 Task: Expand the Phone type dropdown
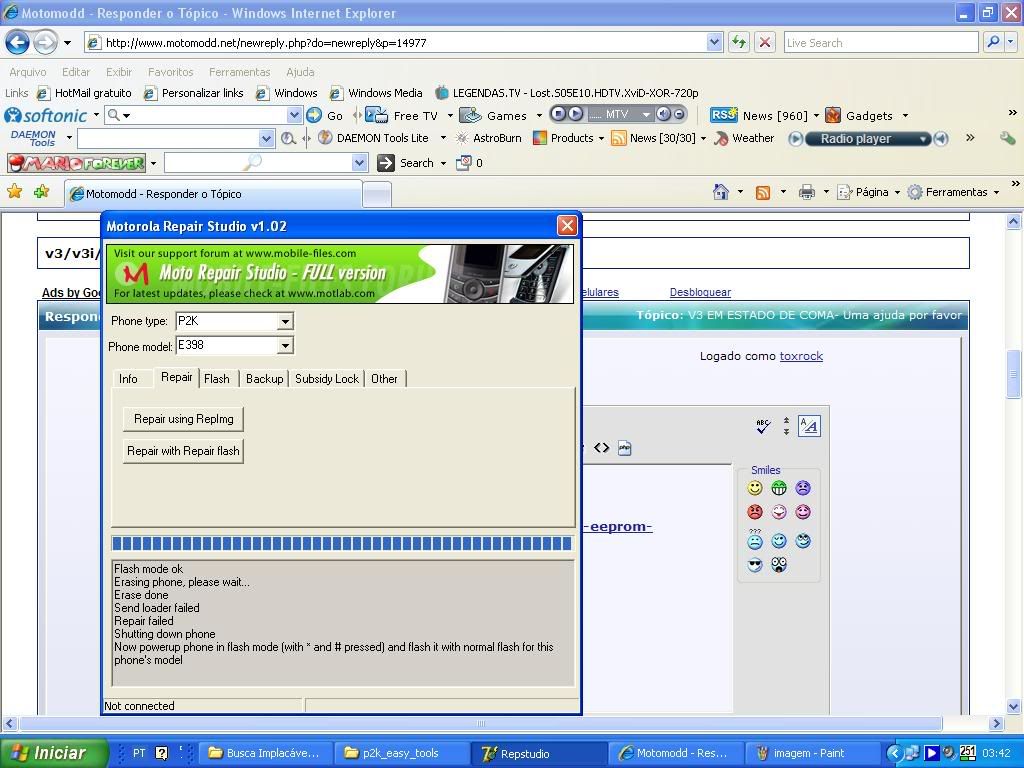tap(285, 321)
